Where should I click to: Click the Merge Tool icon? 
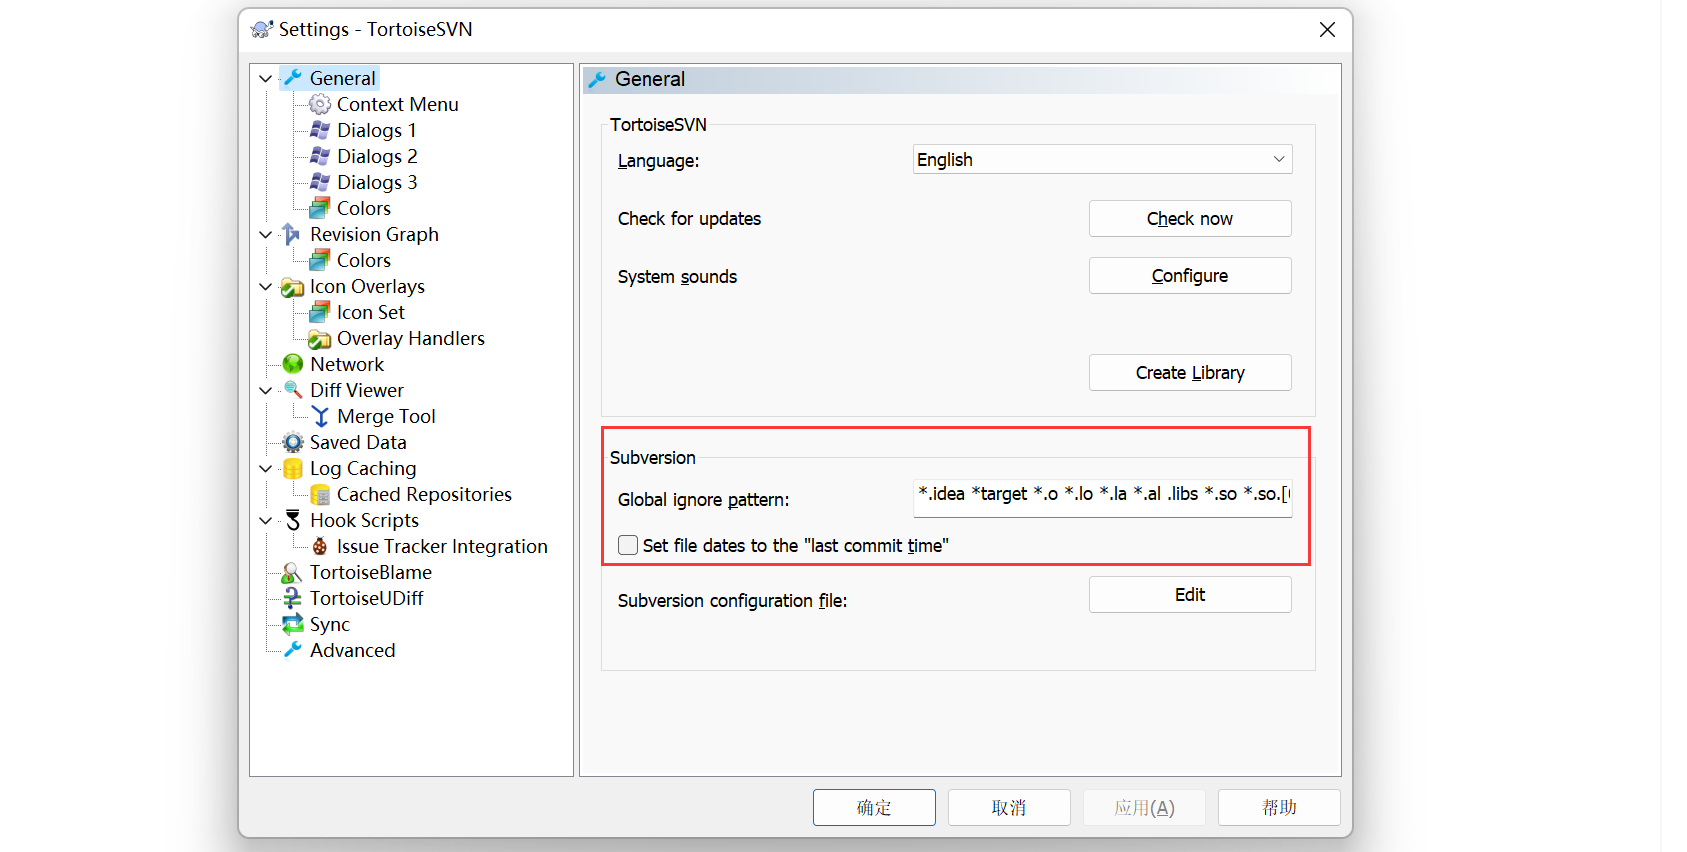(x=320, y=416)
